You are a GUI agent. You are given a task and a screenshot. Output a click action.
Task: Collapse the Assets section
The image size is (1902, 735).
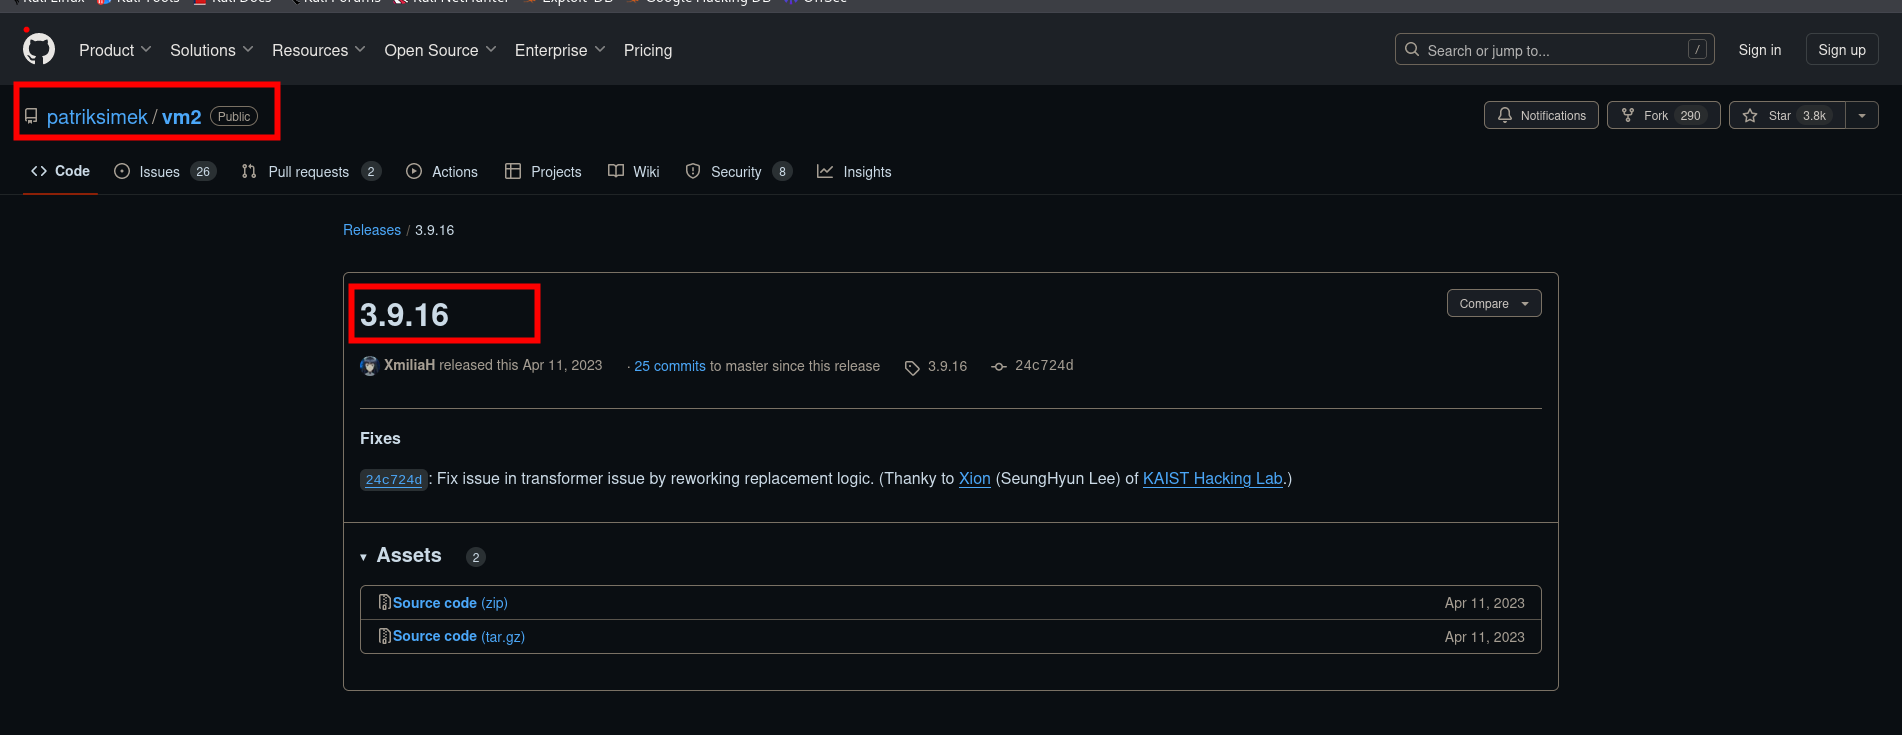[400, 556]
